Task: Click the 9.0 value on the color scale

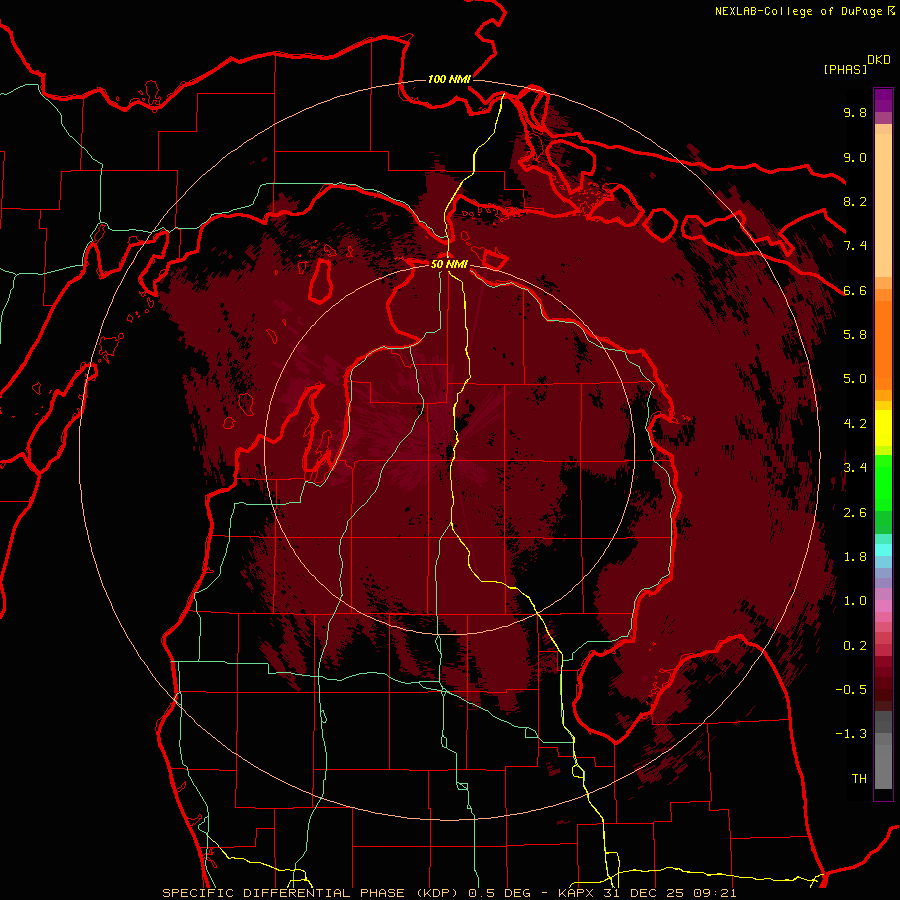Action: [855, 157]
